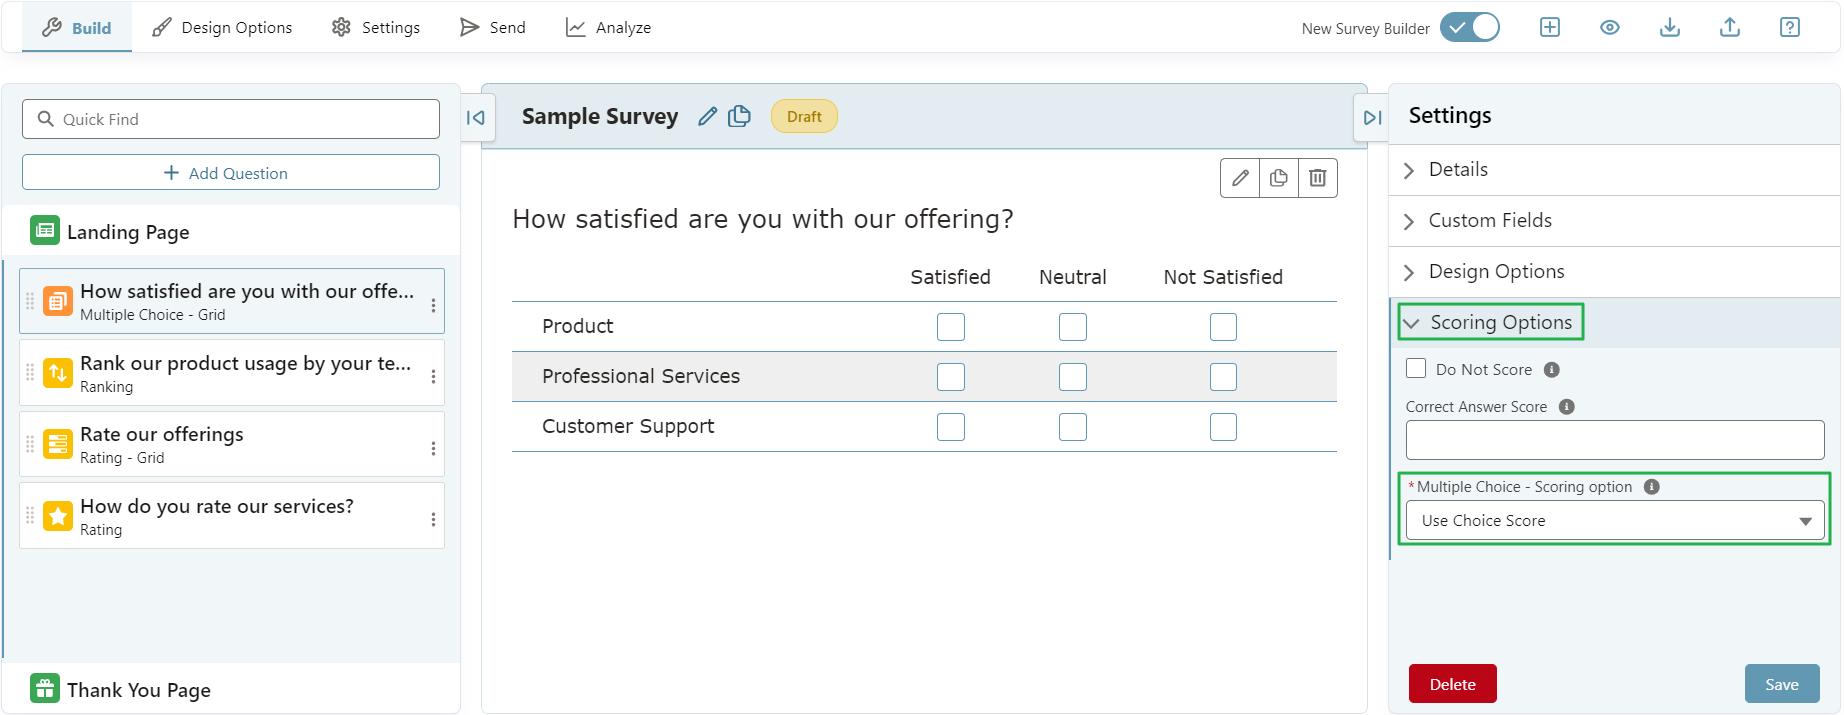1844x715 pixels.
Task: Switch to the Settings tab
Action: [x=376, y=28]
